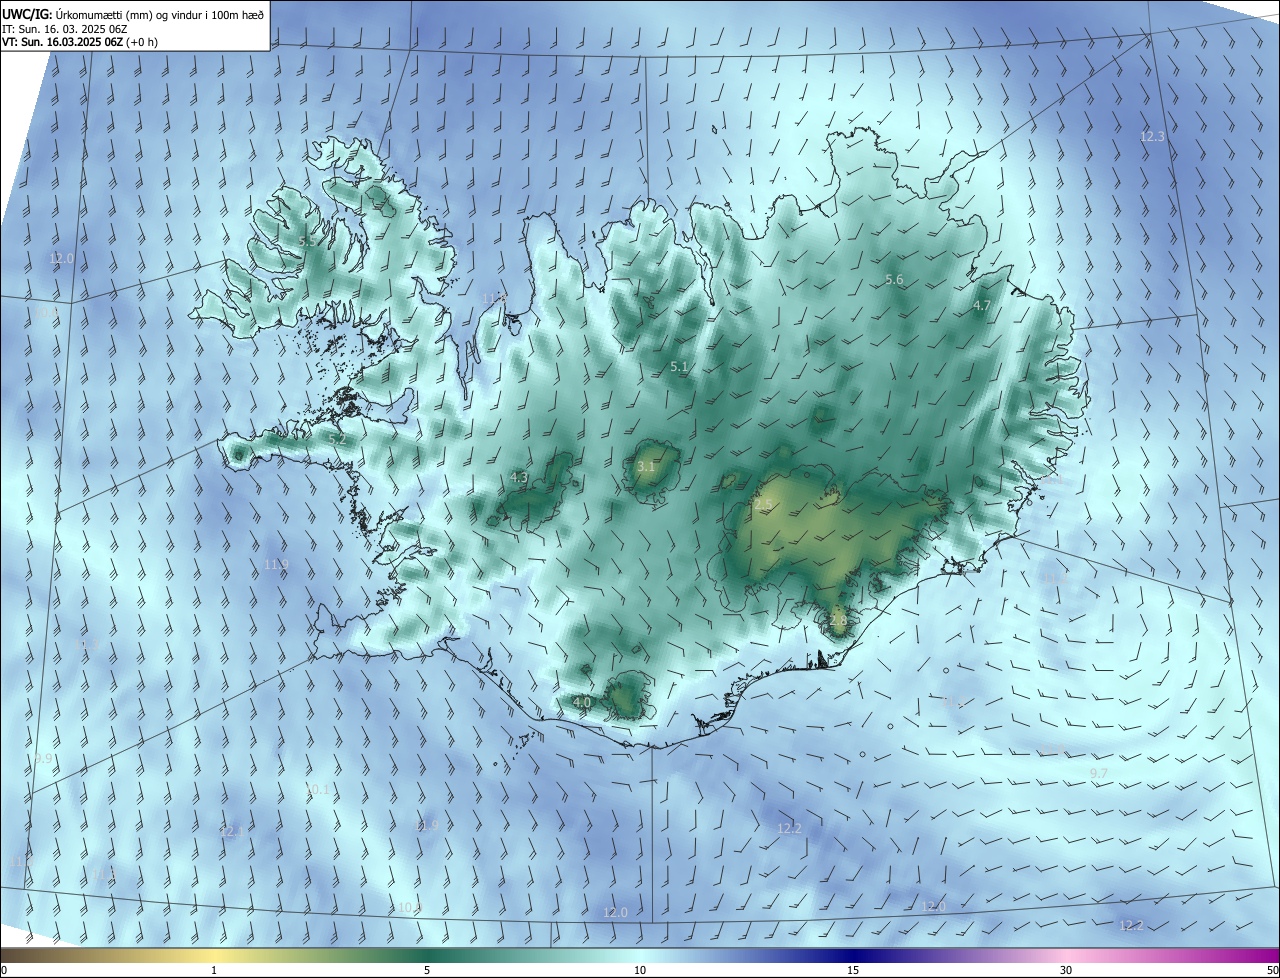1280x978 pixels.
Task: Click the 4.0 value on the map
Action: click(x=582, y=702)
